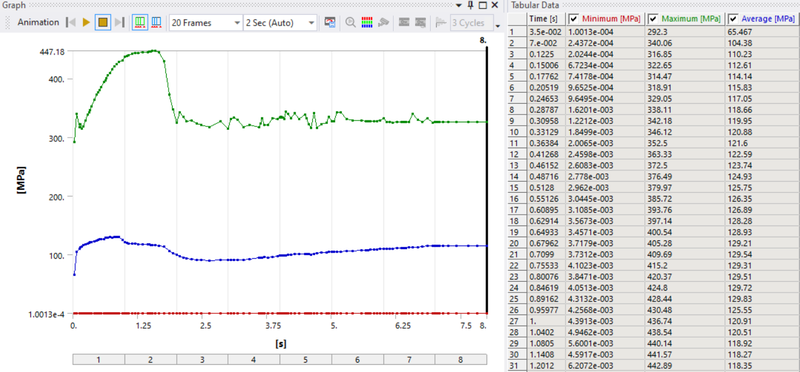The height and width of the screenshot is (372, 800).
Task: Click the zoom magnifier toolbar icon
Action: pos(351,22)
